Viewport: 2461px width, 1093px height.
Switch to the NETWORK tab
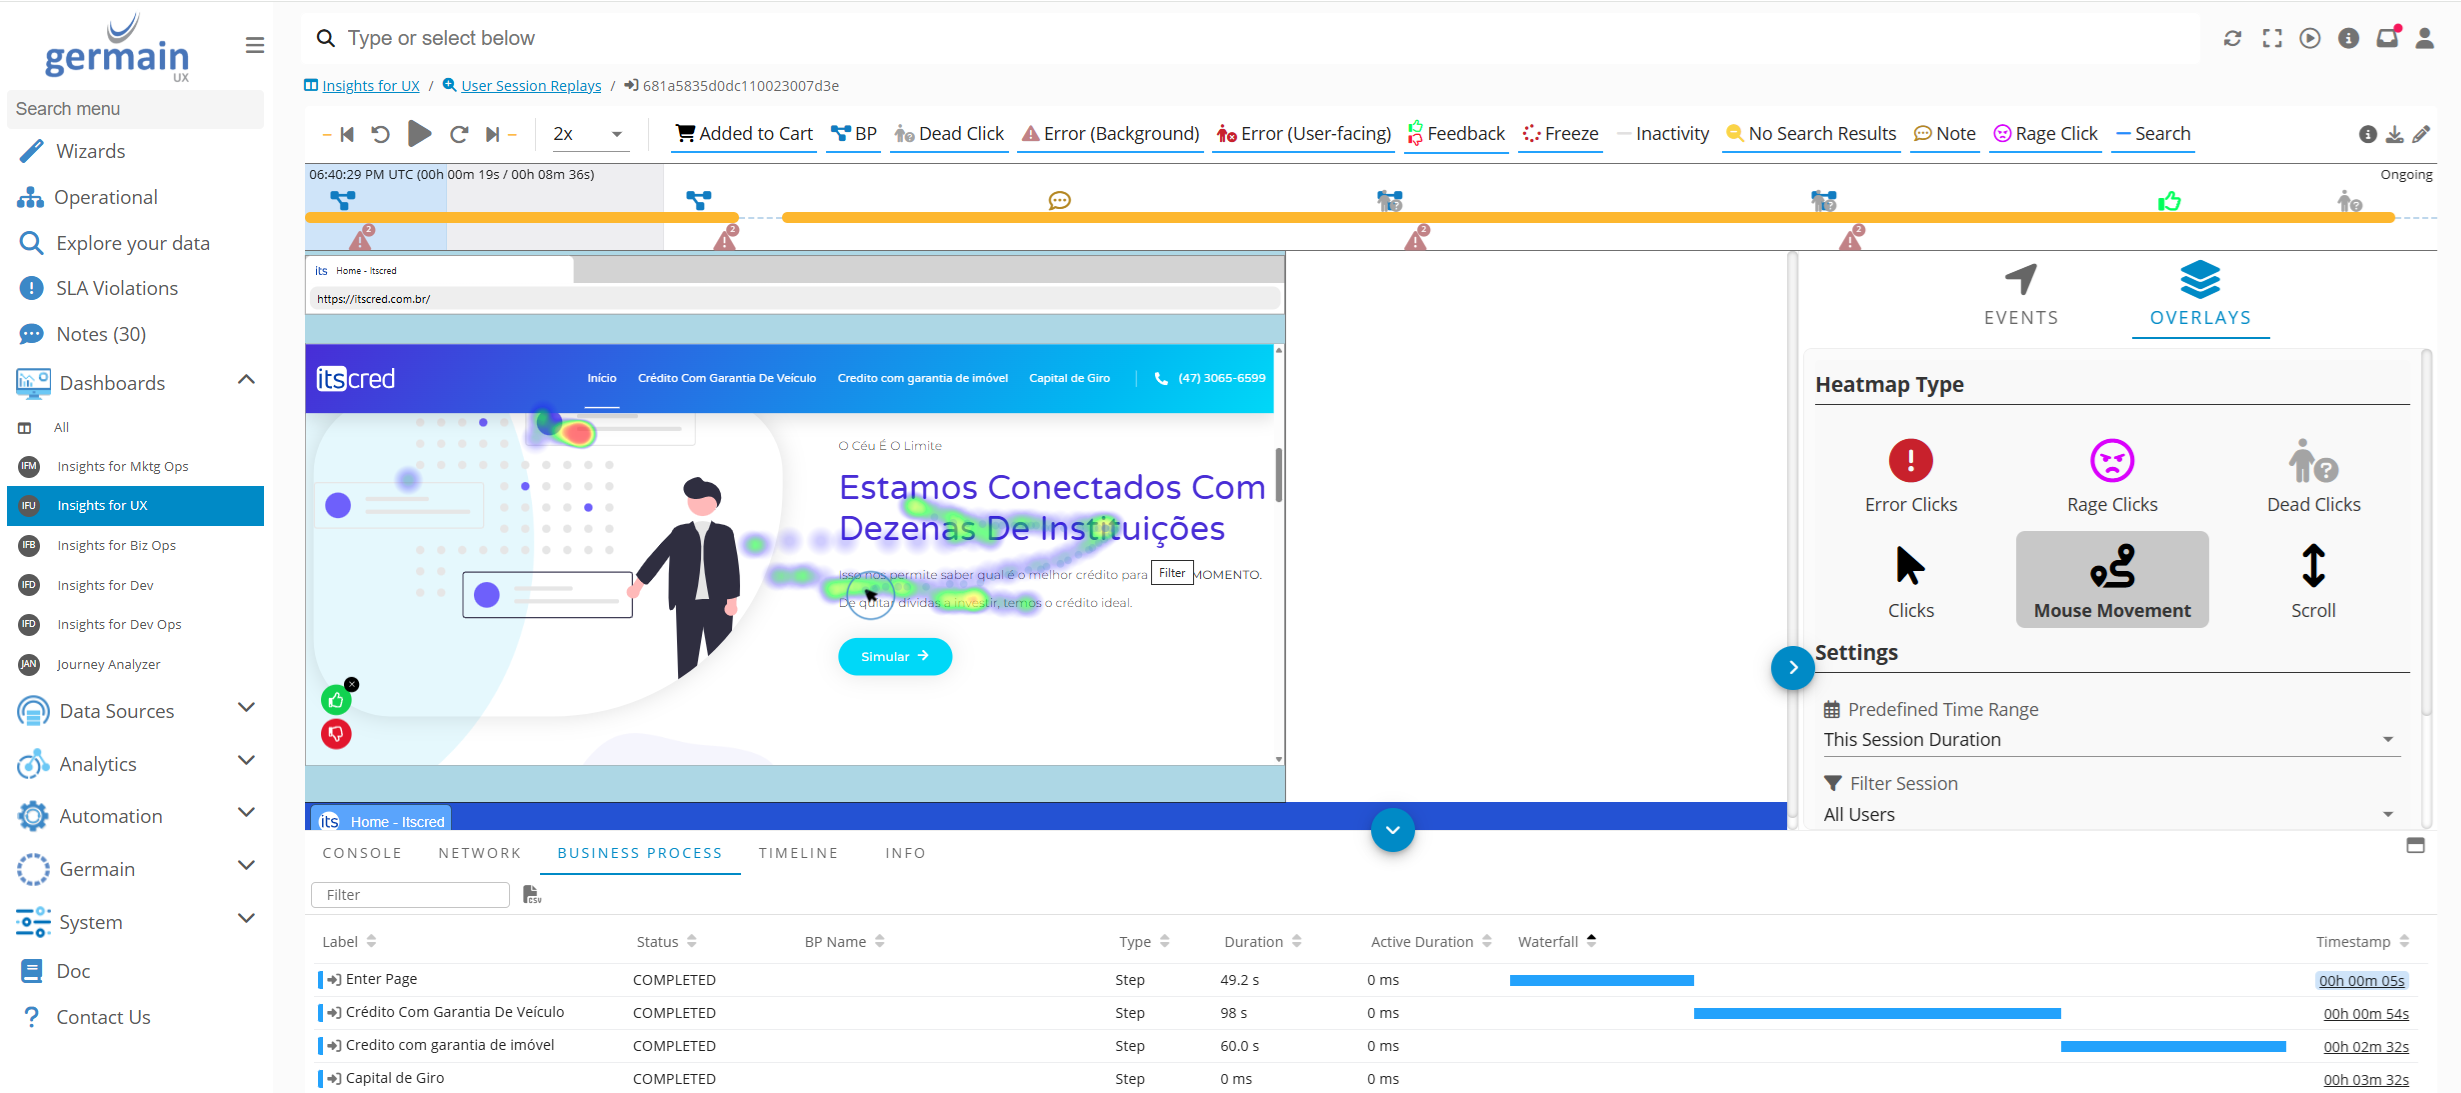[x=479, y=853]
